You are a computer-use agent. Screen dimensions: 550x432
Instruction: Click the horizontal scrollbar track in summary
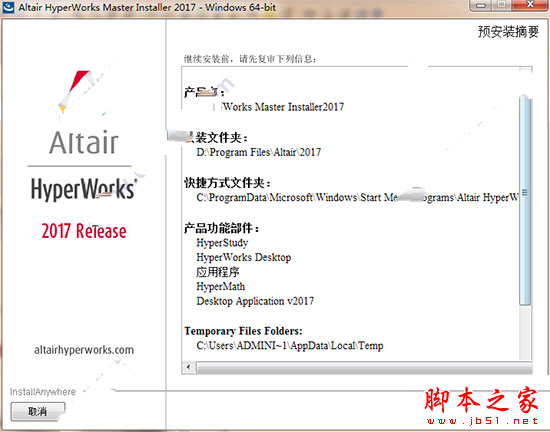(x=364, y=367)
